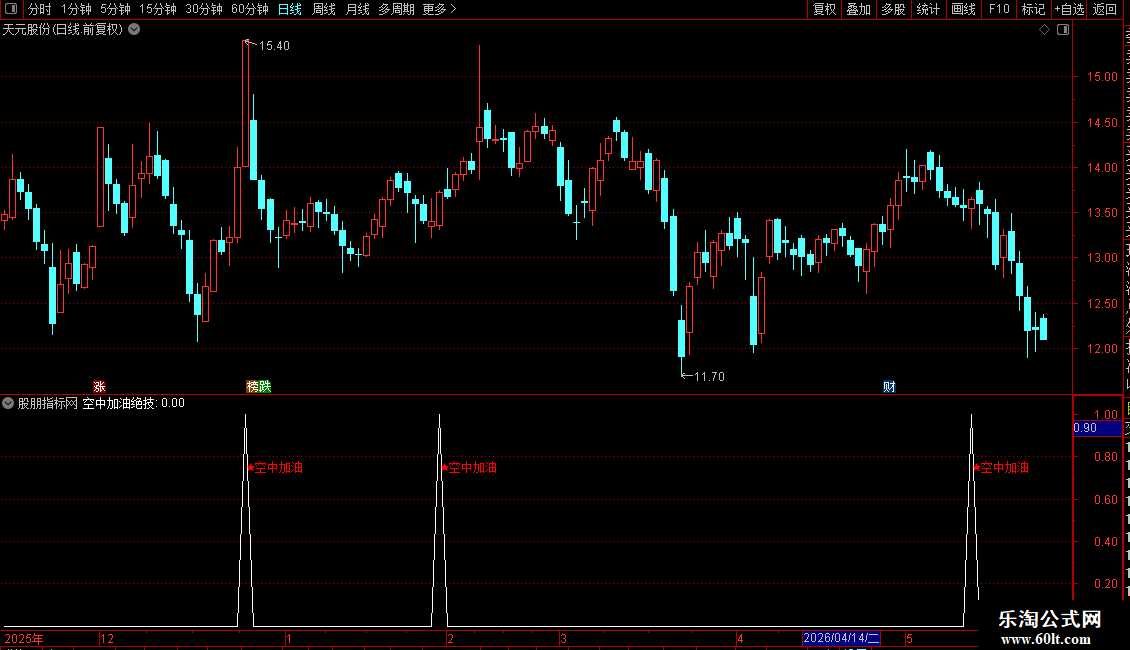The height and width of the screenshot is (650, 1130).
Task: Open the 更多 periods expander
Action: (439, 9)
